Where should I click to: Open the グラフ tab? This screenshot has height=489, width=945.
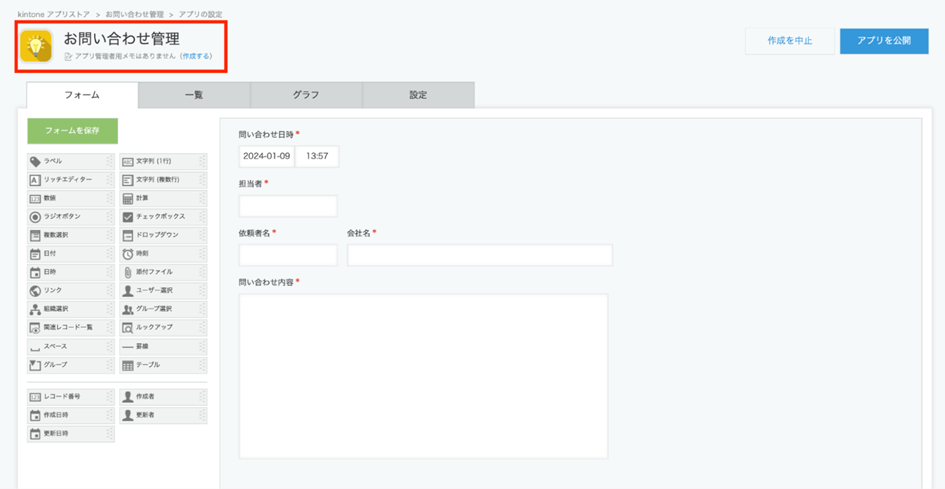(x=306, y=95)
